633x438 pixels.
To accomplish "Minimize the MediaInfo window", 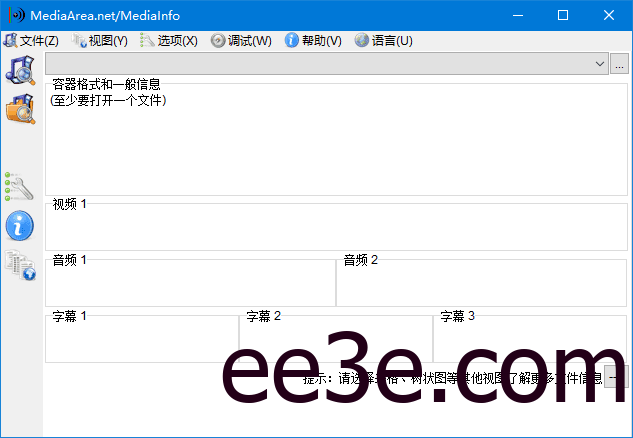I will 518,15.
